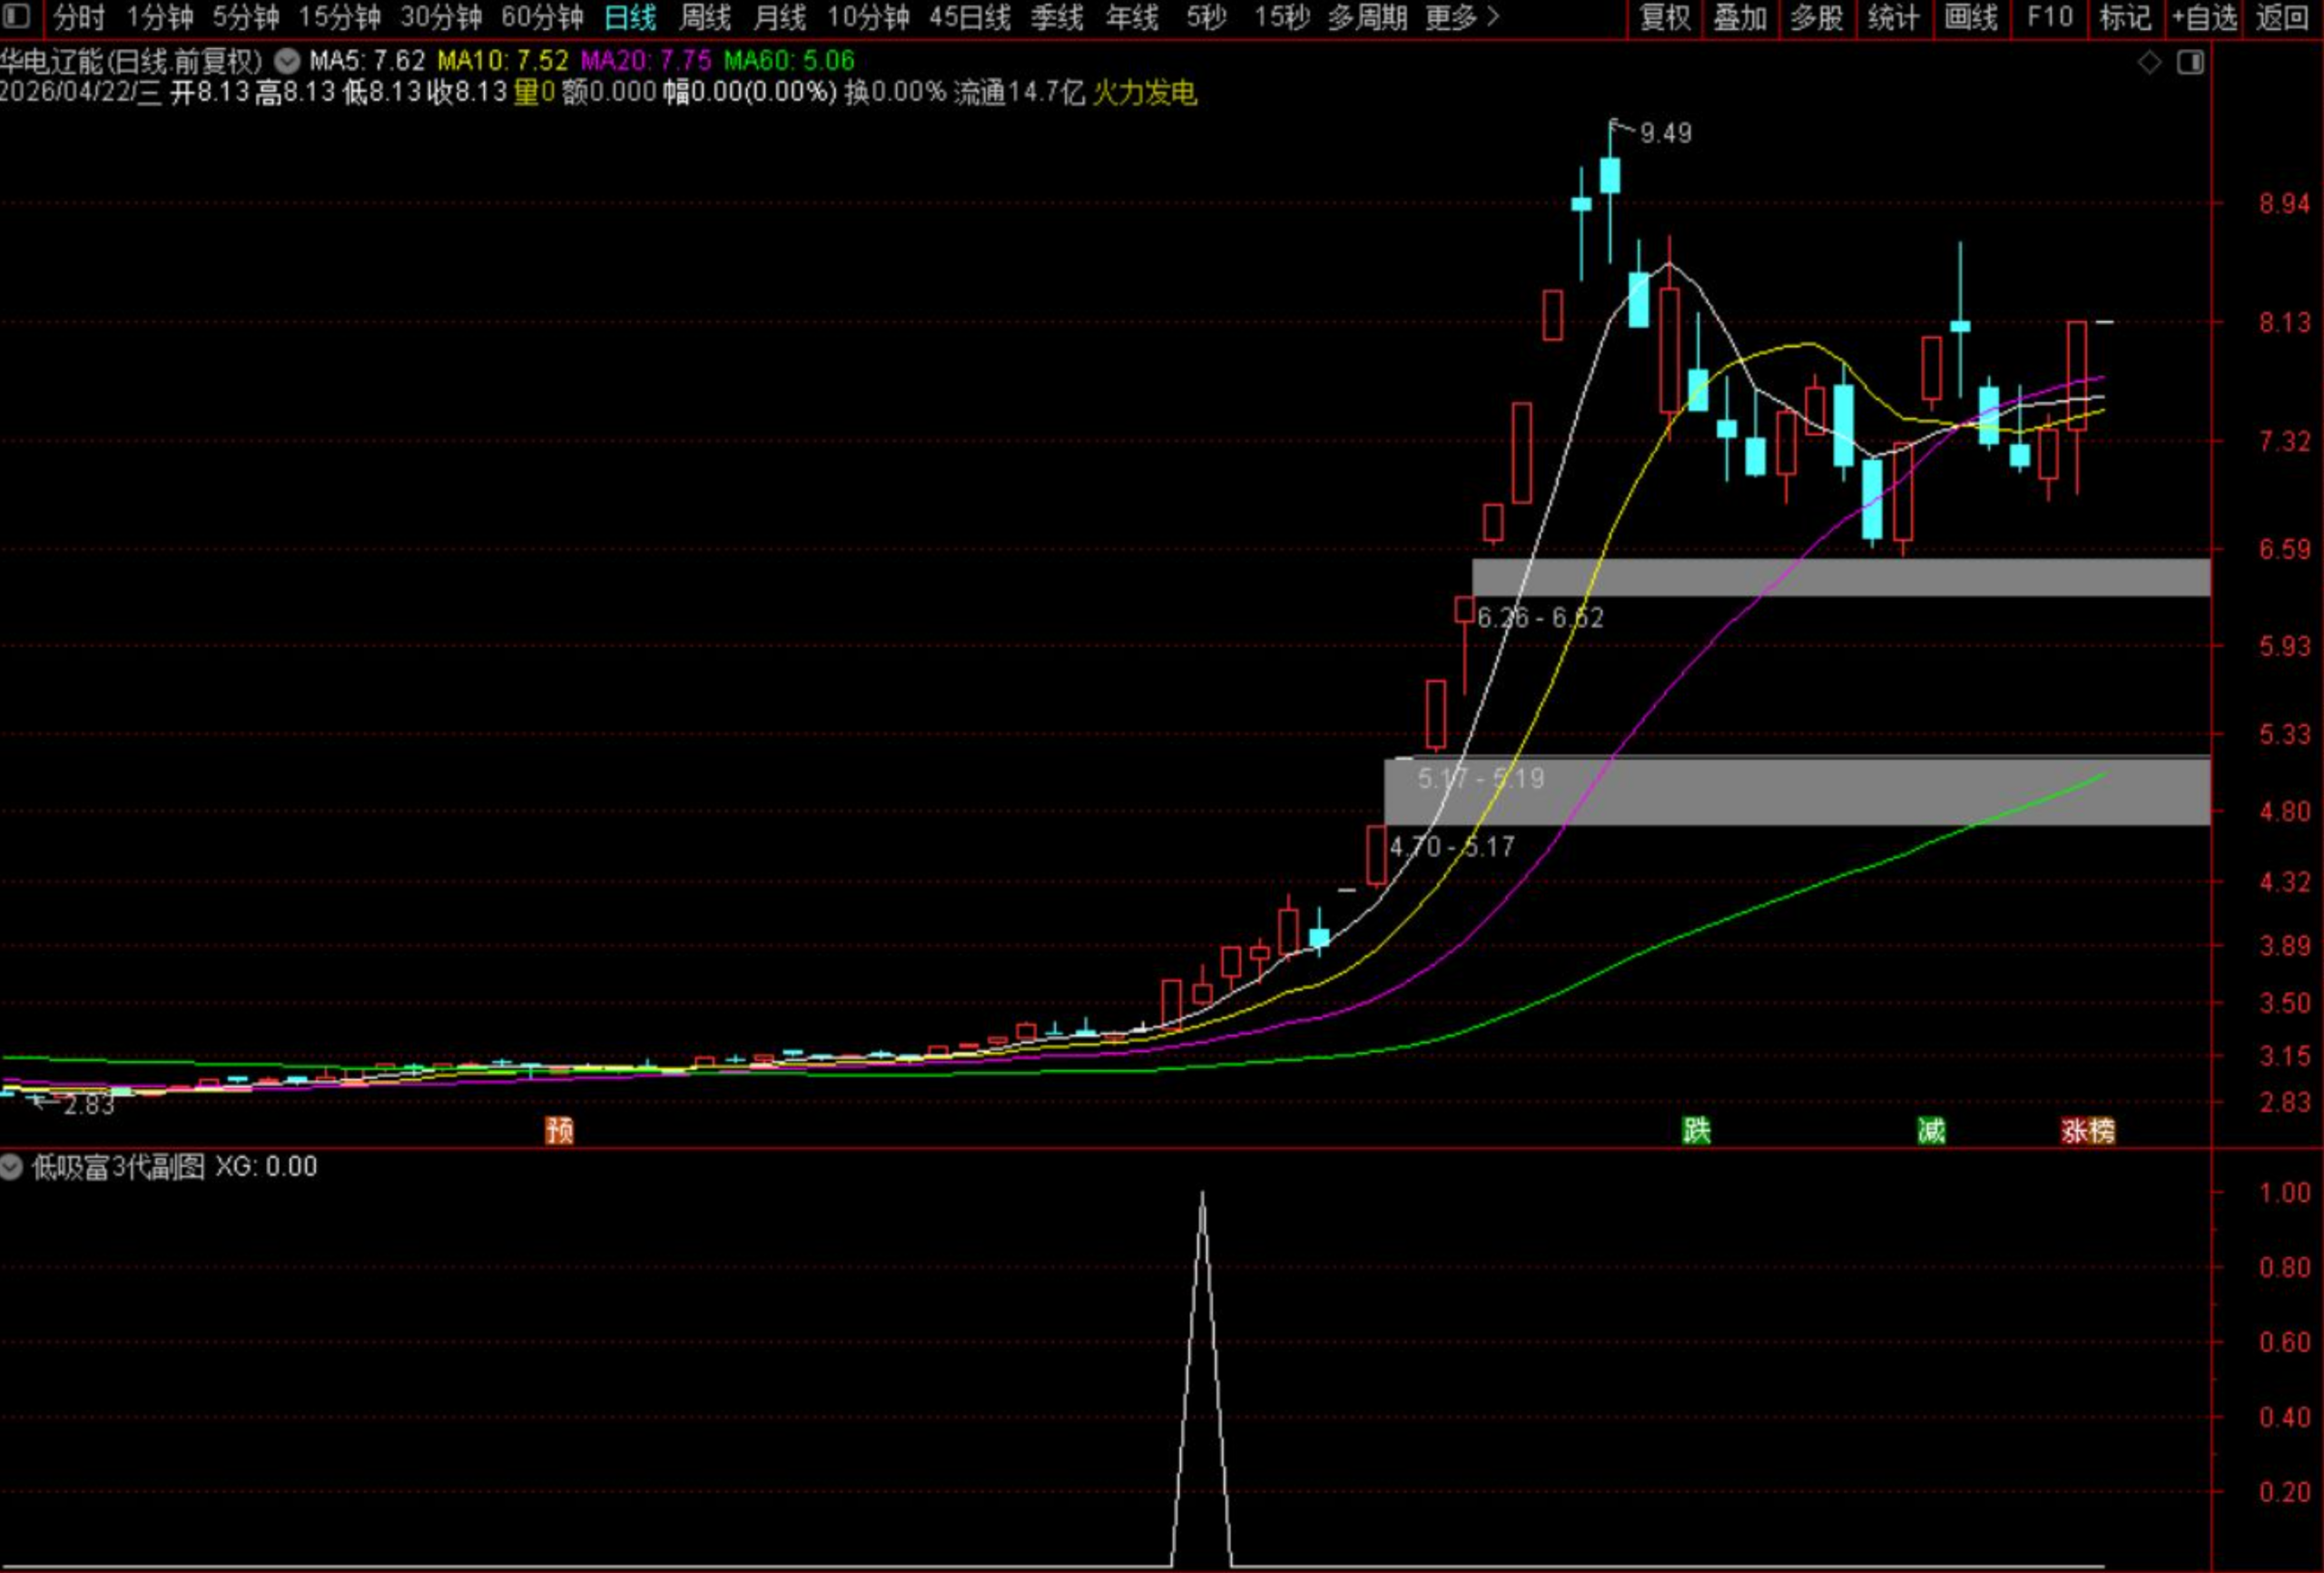The height and width of the screenshot is (1573, 2324).
Task: Open the 画线 drawing tools
Action: [x=1970, y=17]
